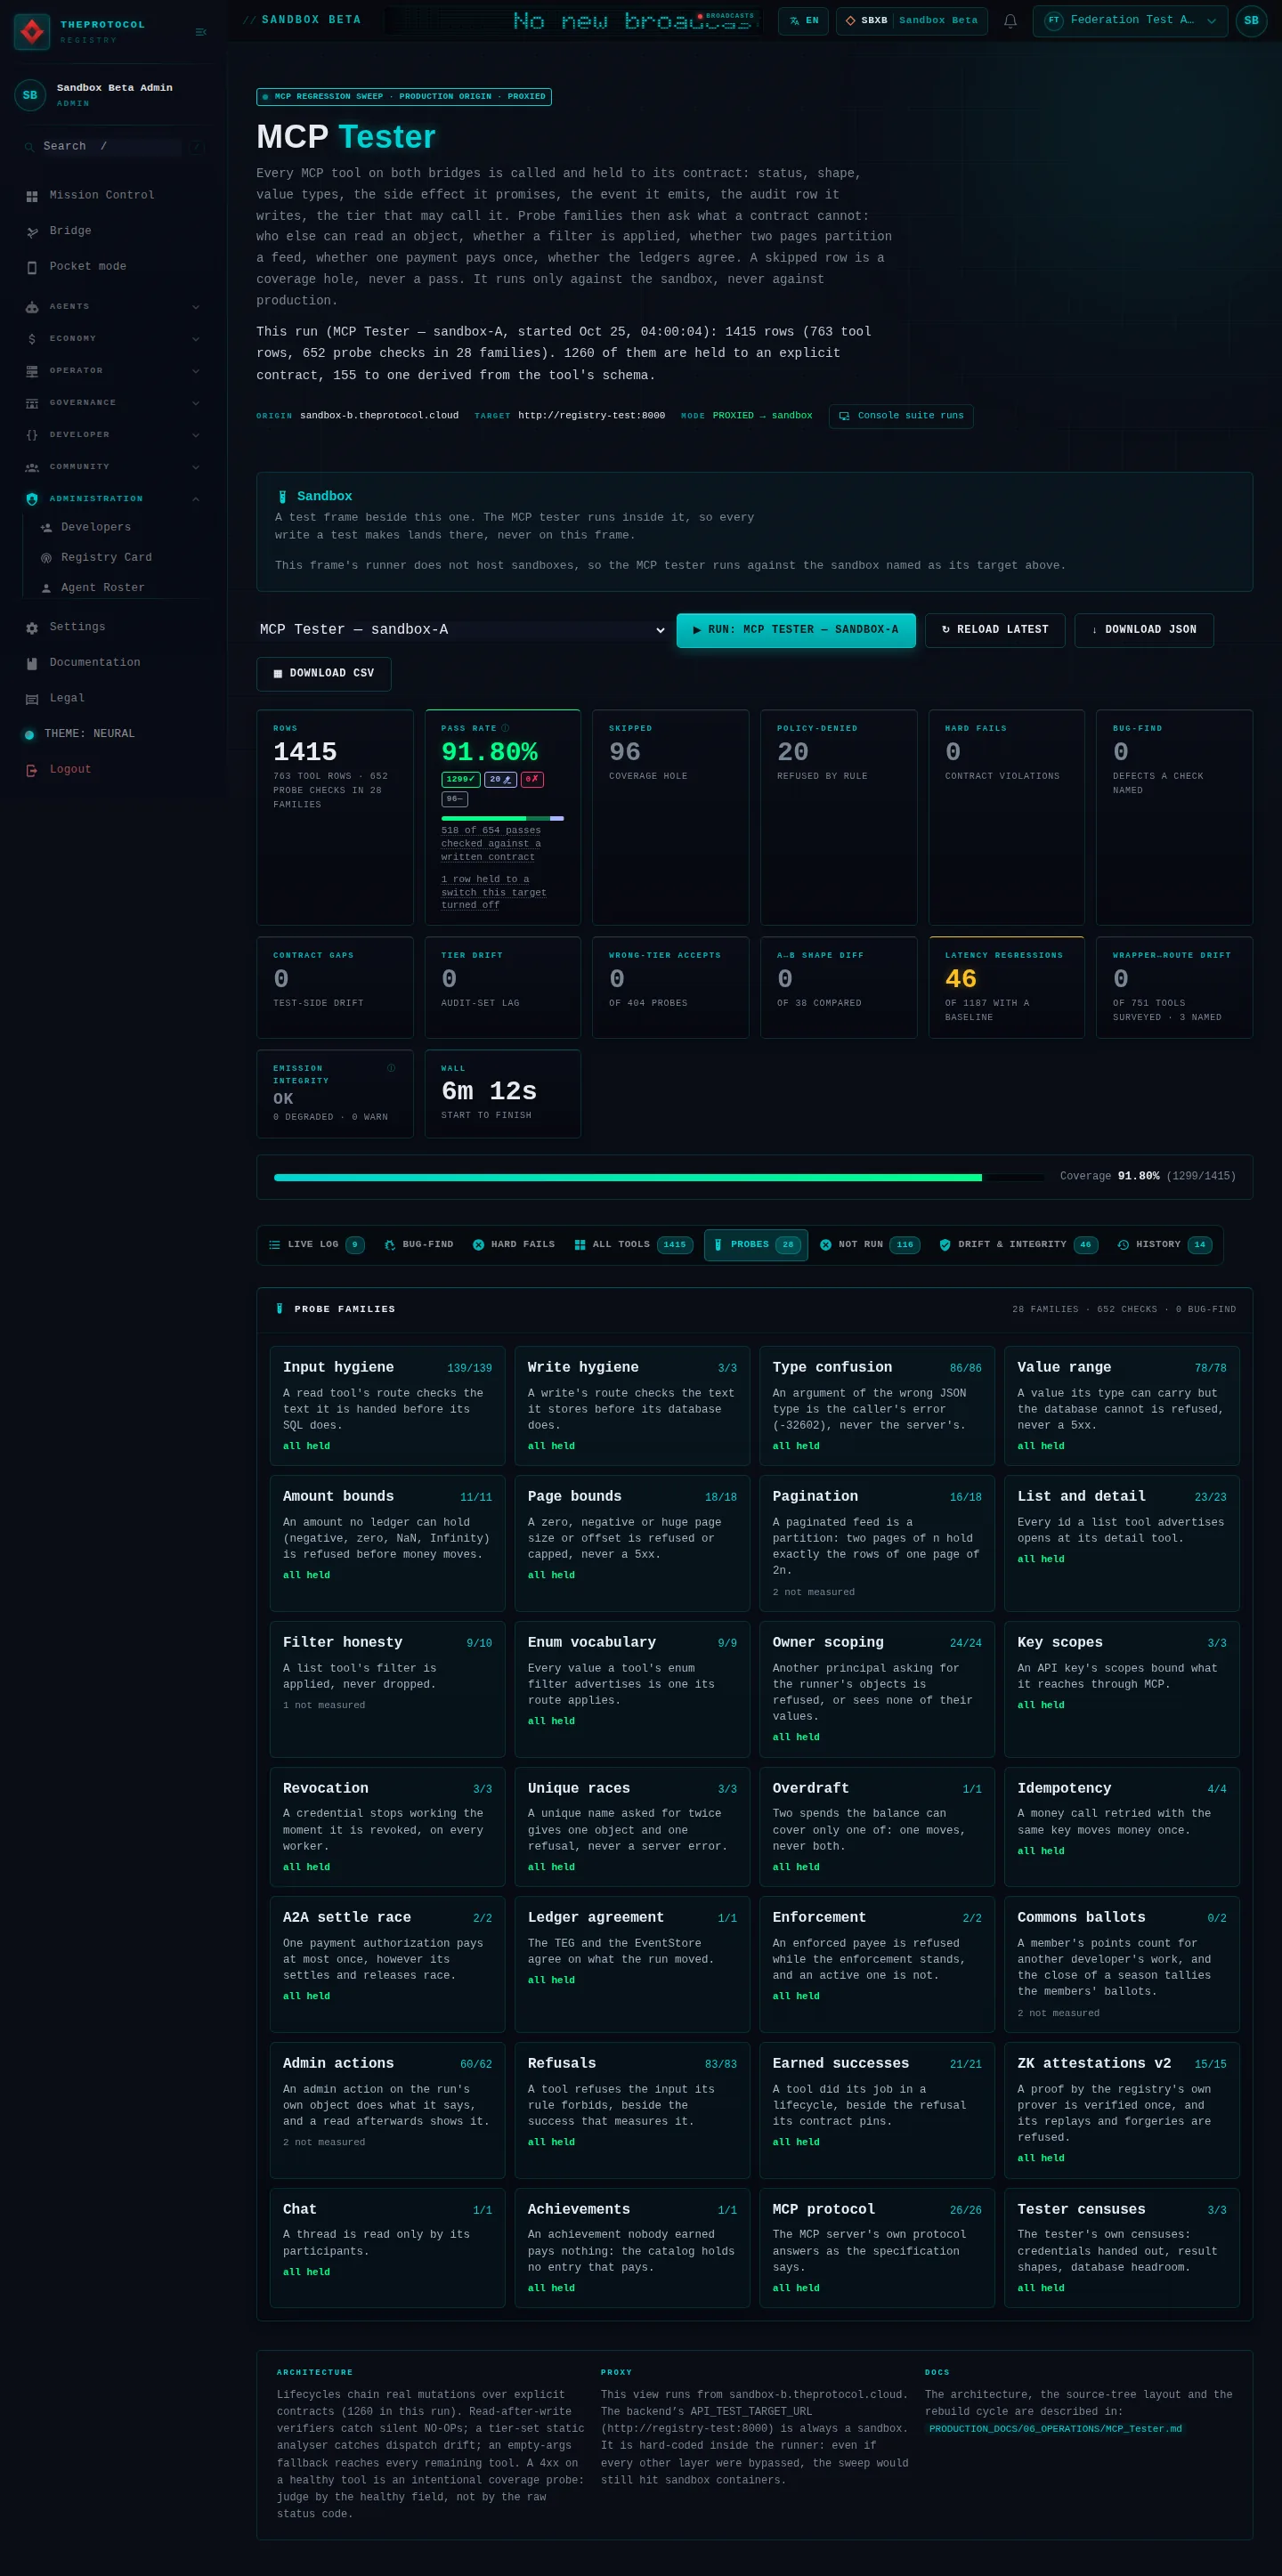1282x2576 pixels.
Task: Click the SBXB Sandbox Beta badge
Action: pos(912,21)
